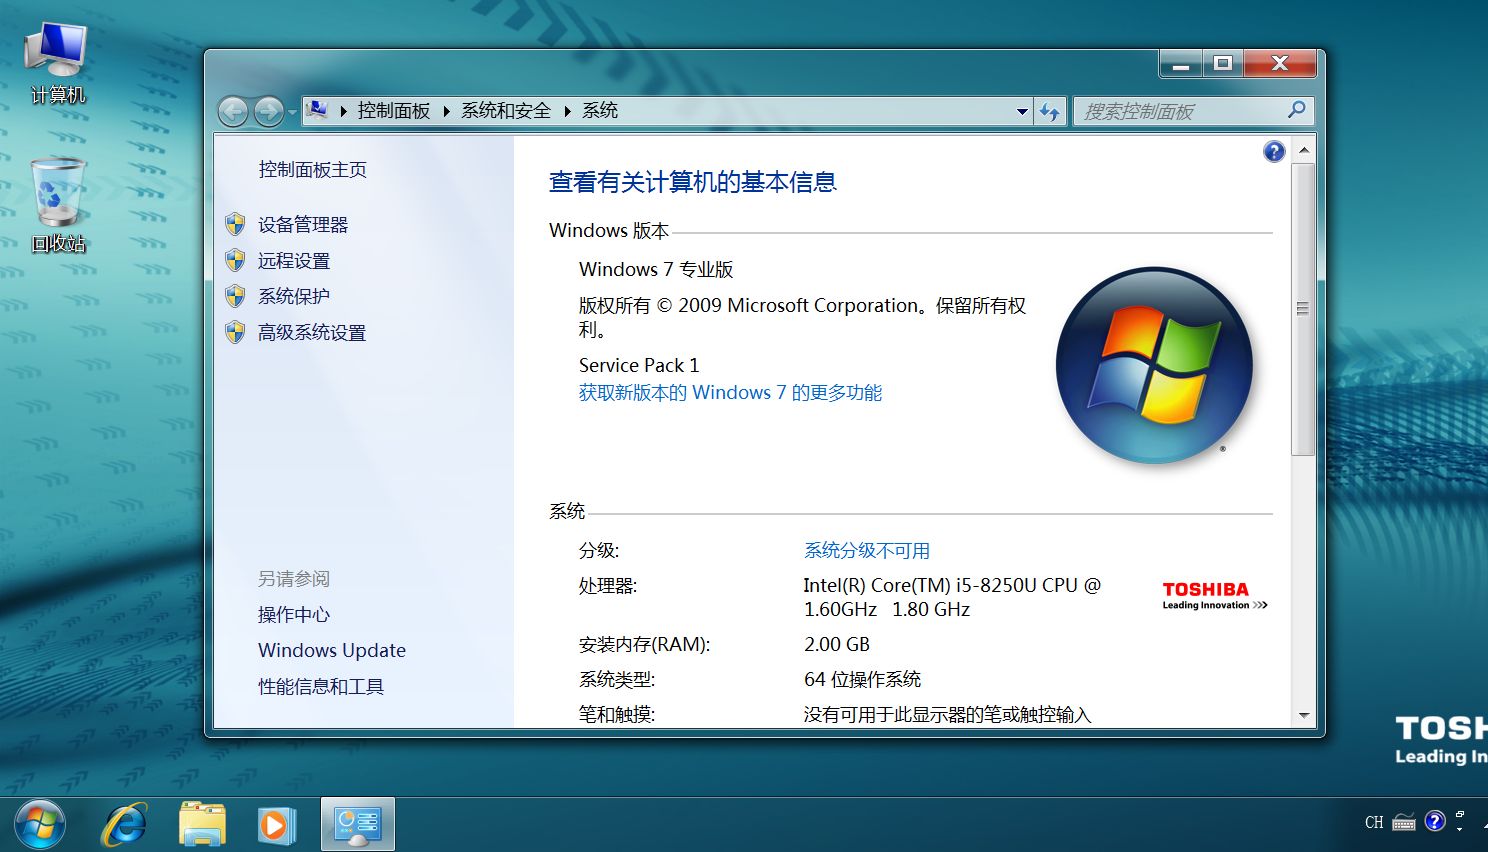Click the 2.00 GB RAM value

pos(837,645)
